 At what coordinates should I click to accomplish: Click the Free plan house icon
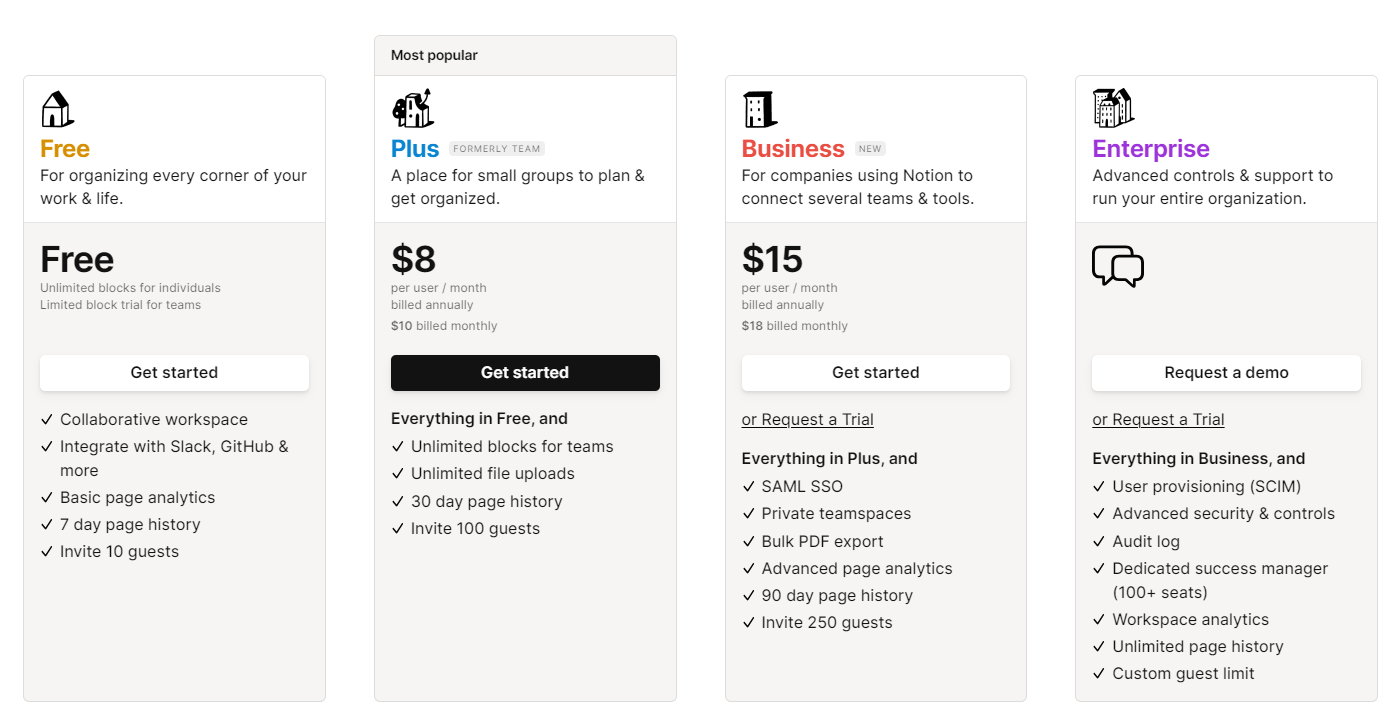[56, 108]
